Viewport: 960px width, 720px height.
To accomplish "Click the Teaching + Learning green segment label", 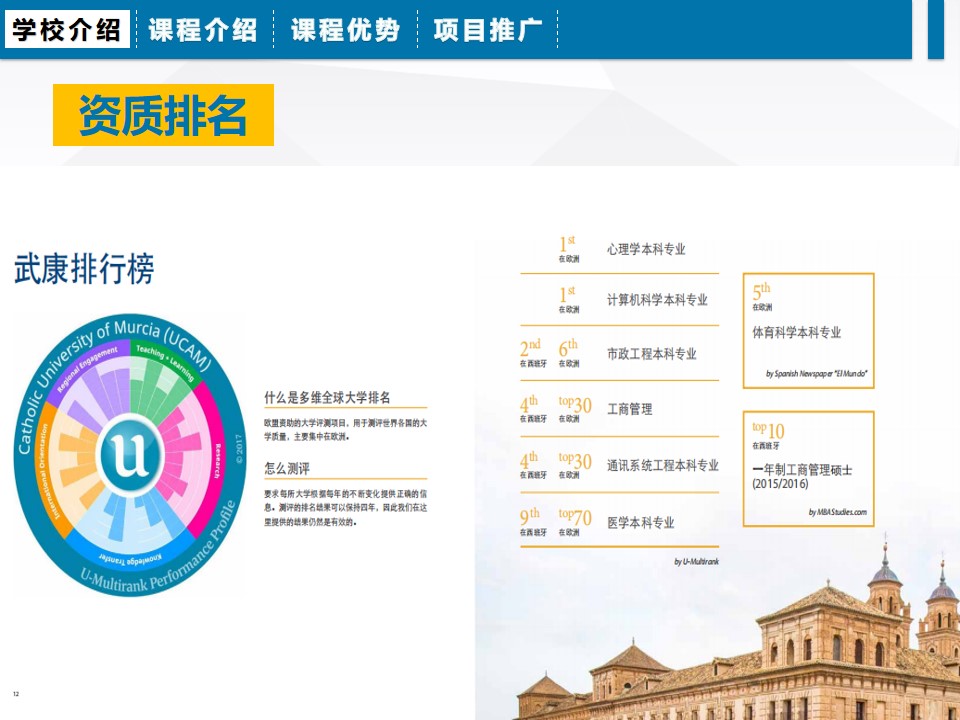I will [x=165, y=362].
